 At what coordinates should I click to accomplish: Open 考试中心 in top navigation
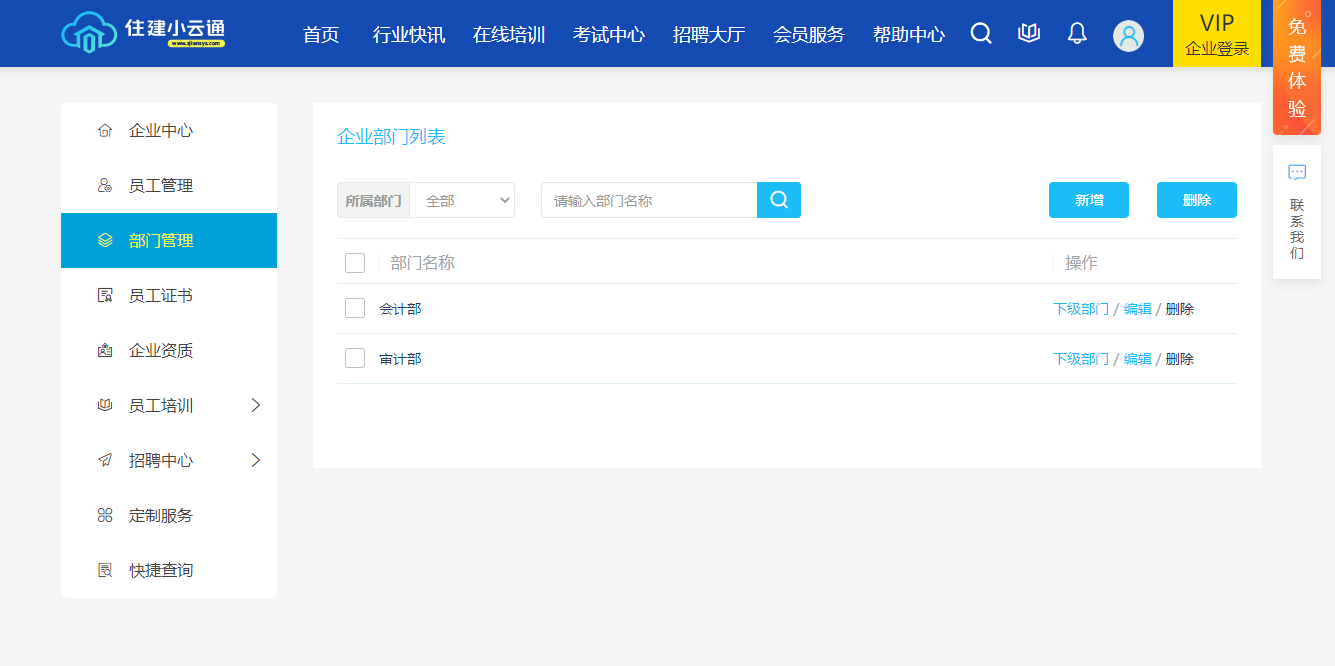[609, 35]
